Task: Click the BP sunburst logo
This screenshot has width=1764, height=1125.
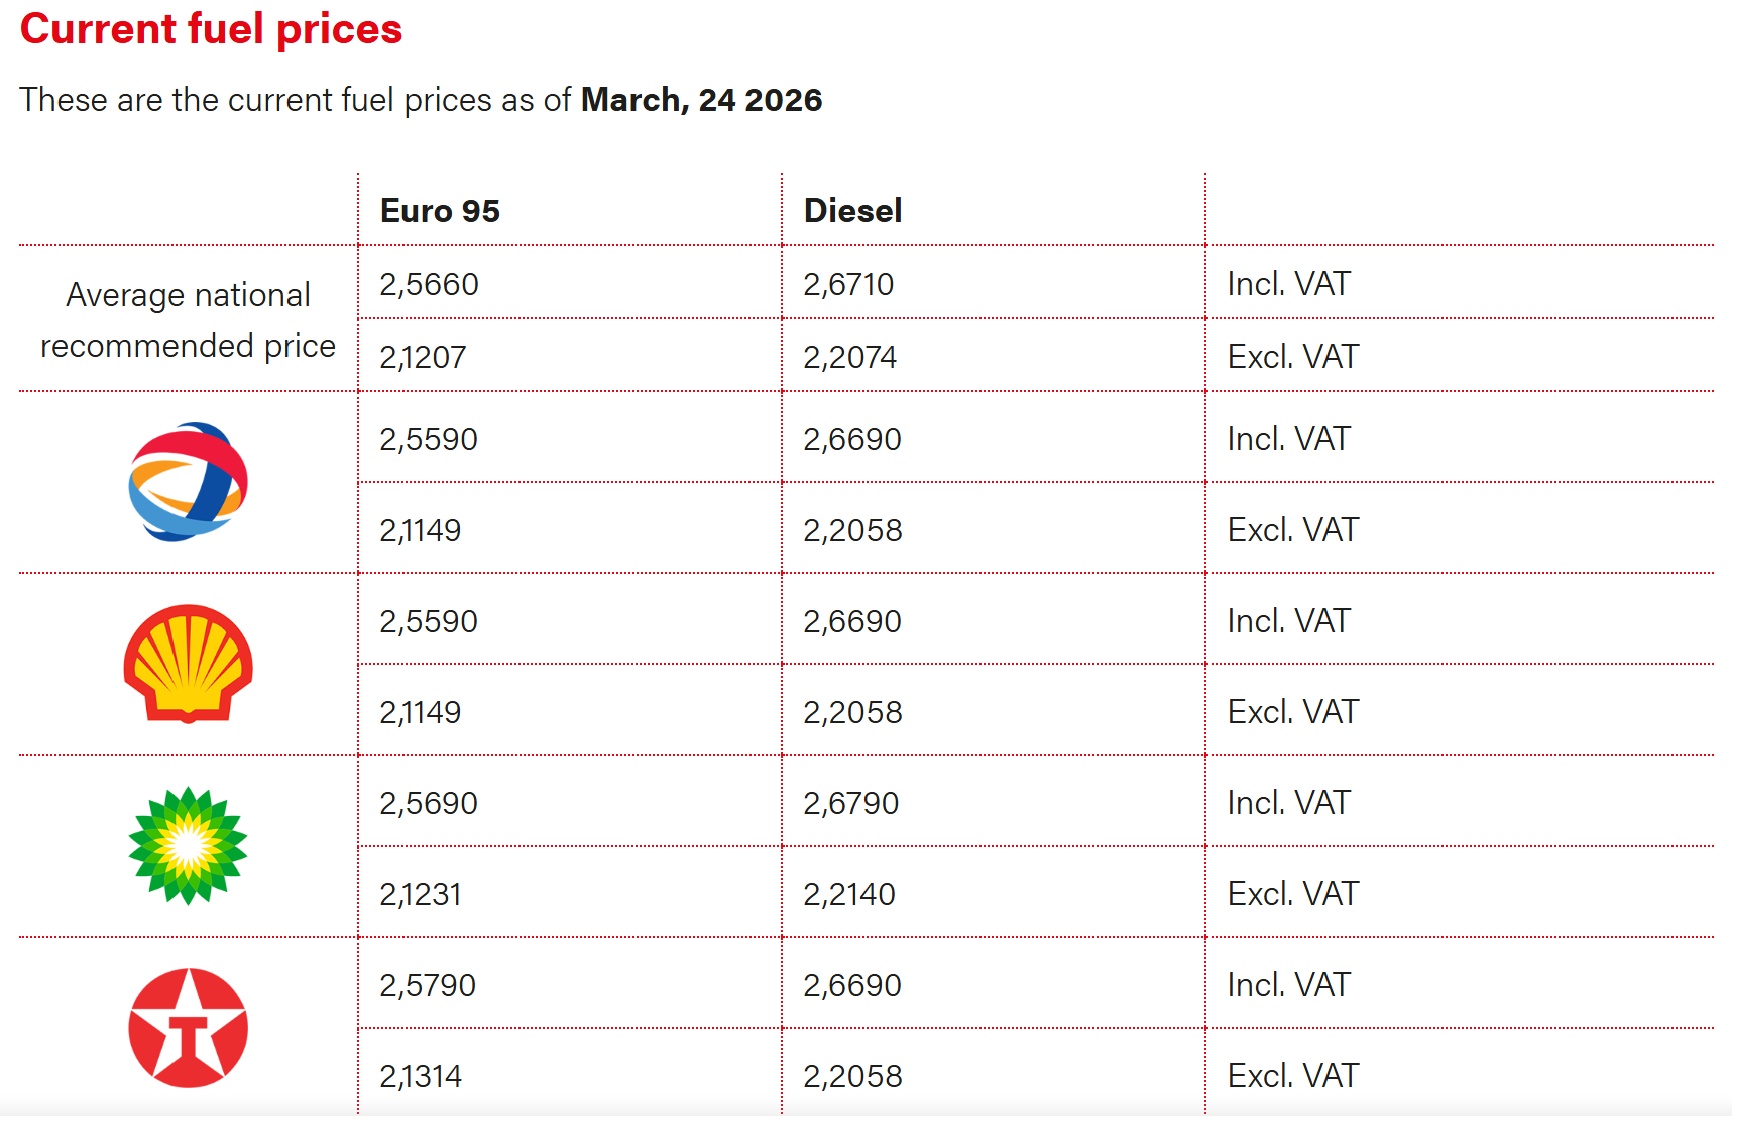Action: [188, 846]
